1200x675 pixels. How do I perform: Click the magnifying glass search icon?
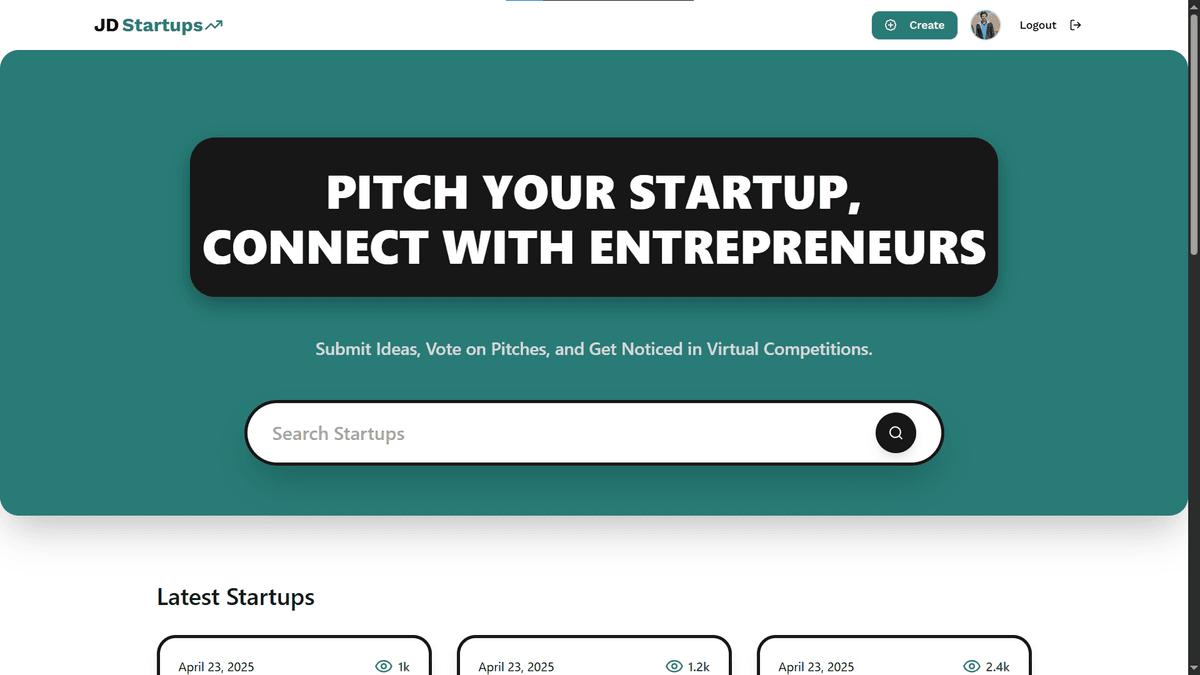pyautogui.click(x=895, y=432)
